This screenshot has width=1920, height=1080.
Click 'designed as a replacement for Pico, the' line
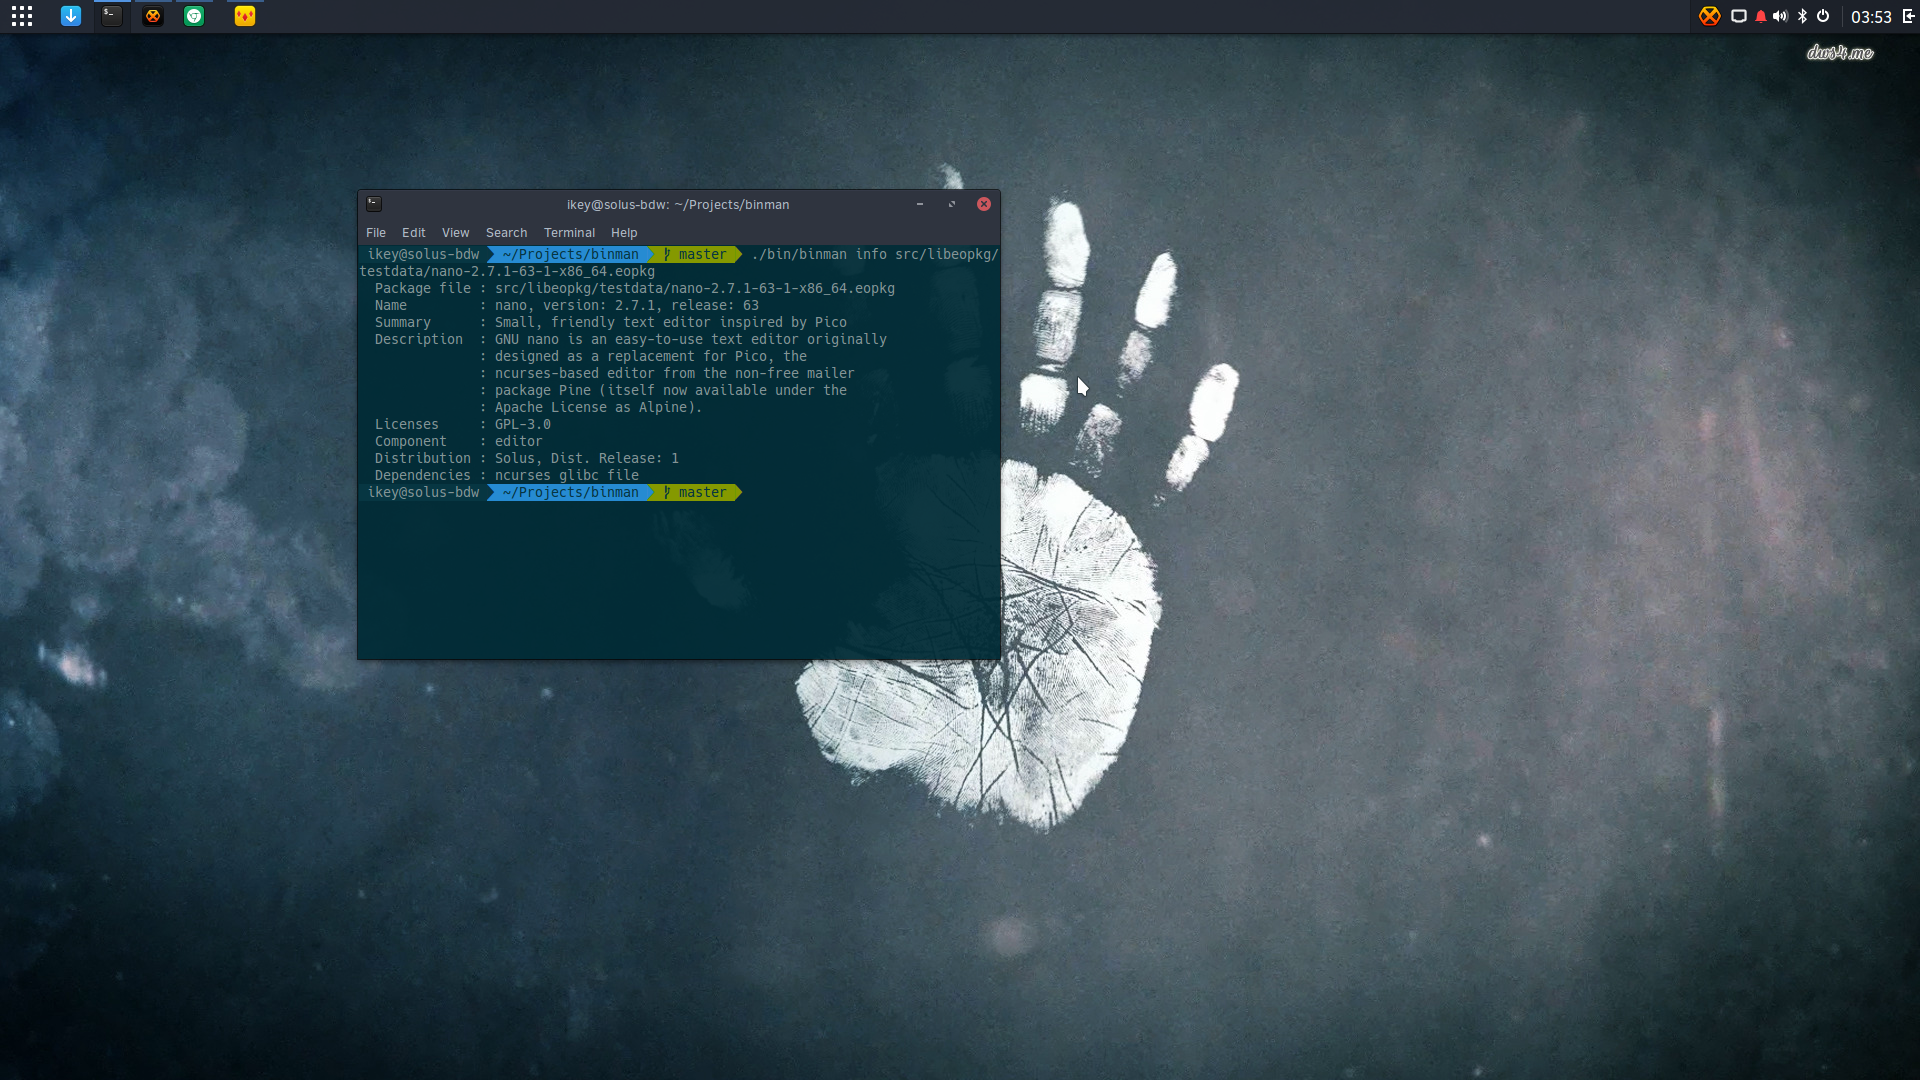(651, 357)
